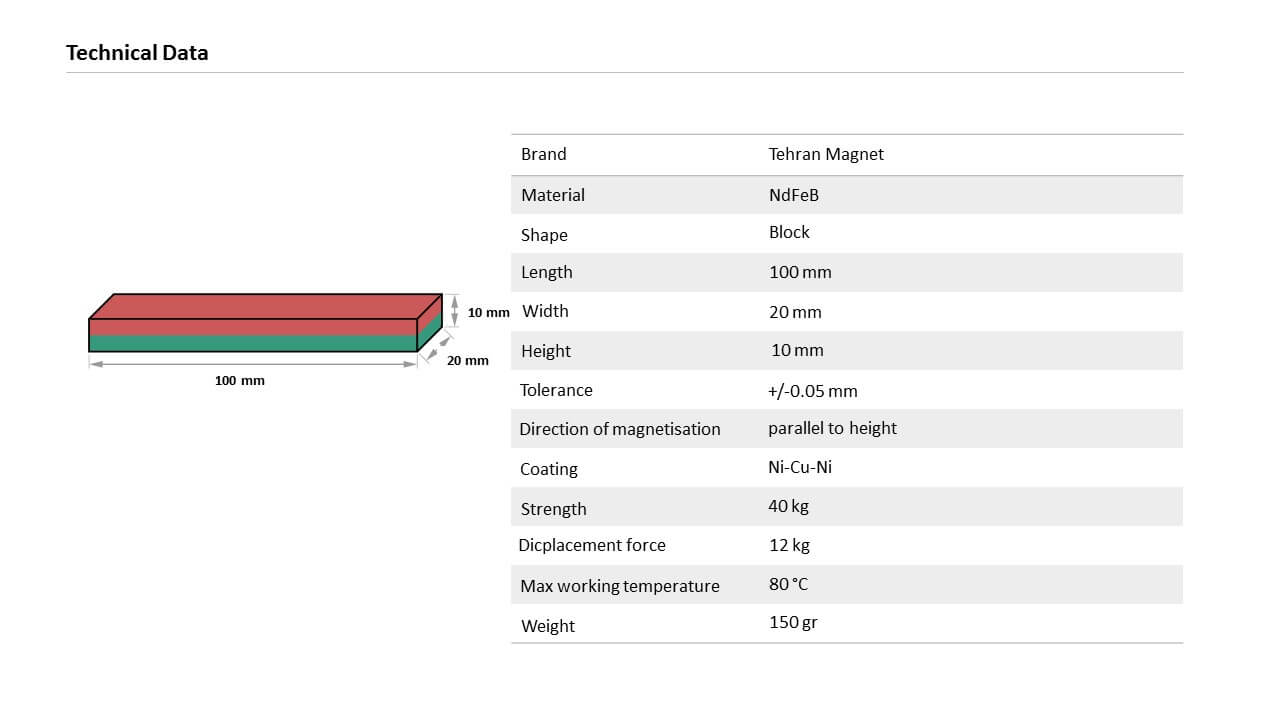Viewport: 1280px width, 720px height.
Task: Select the parallel to height value
Action: pyautogui.click(x=832, y=428)
